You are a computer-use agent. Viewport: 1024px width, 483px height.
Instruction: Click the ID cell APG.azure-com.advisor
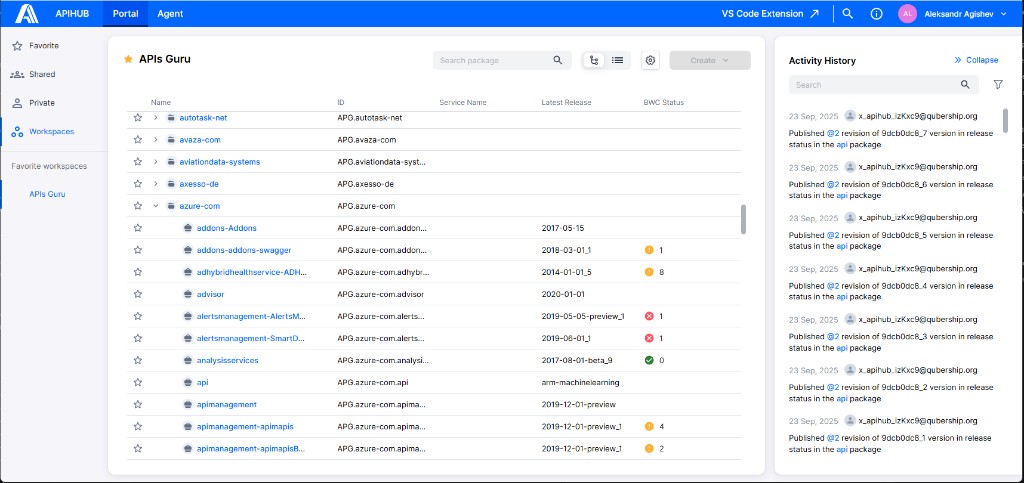381,294
